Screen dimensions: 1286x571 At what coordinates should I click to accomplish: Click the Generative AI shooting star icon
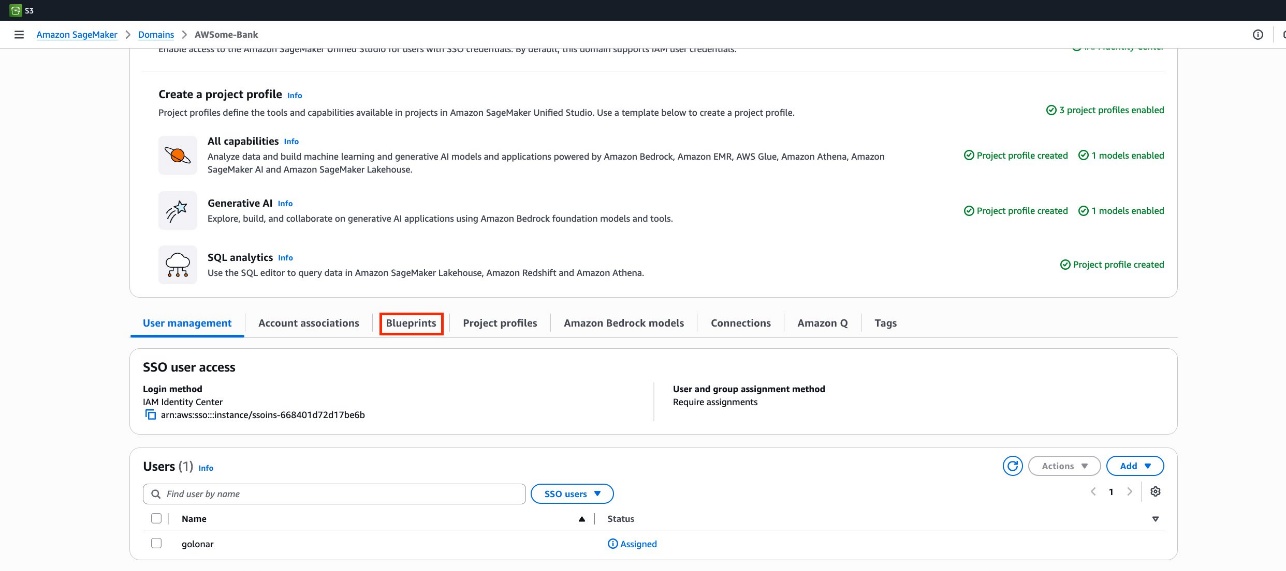178,210
